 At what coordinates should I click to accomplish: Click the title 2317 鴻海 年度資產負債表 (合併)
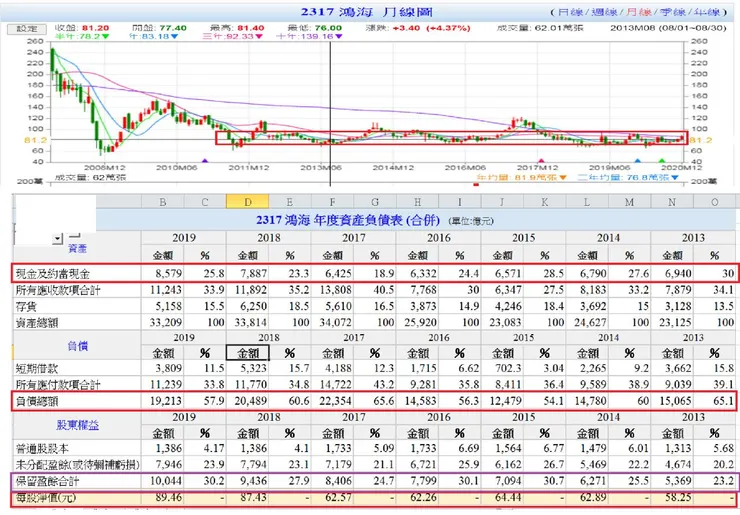pyautogui.click(x=348, y=220)
